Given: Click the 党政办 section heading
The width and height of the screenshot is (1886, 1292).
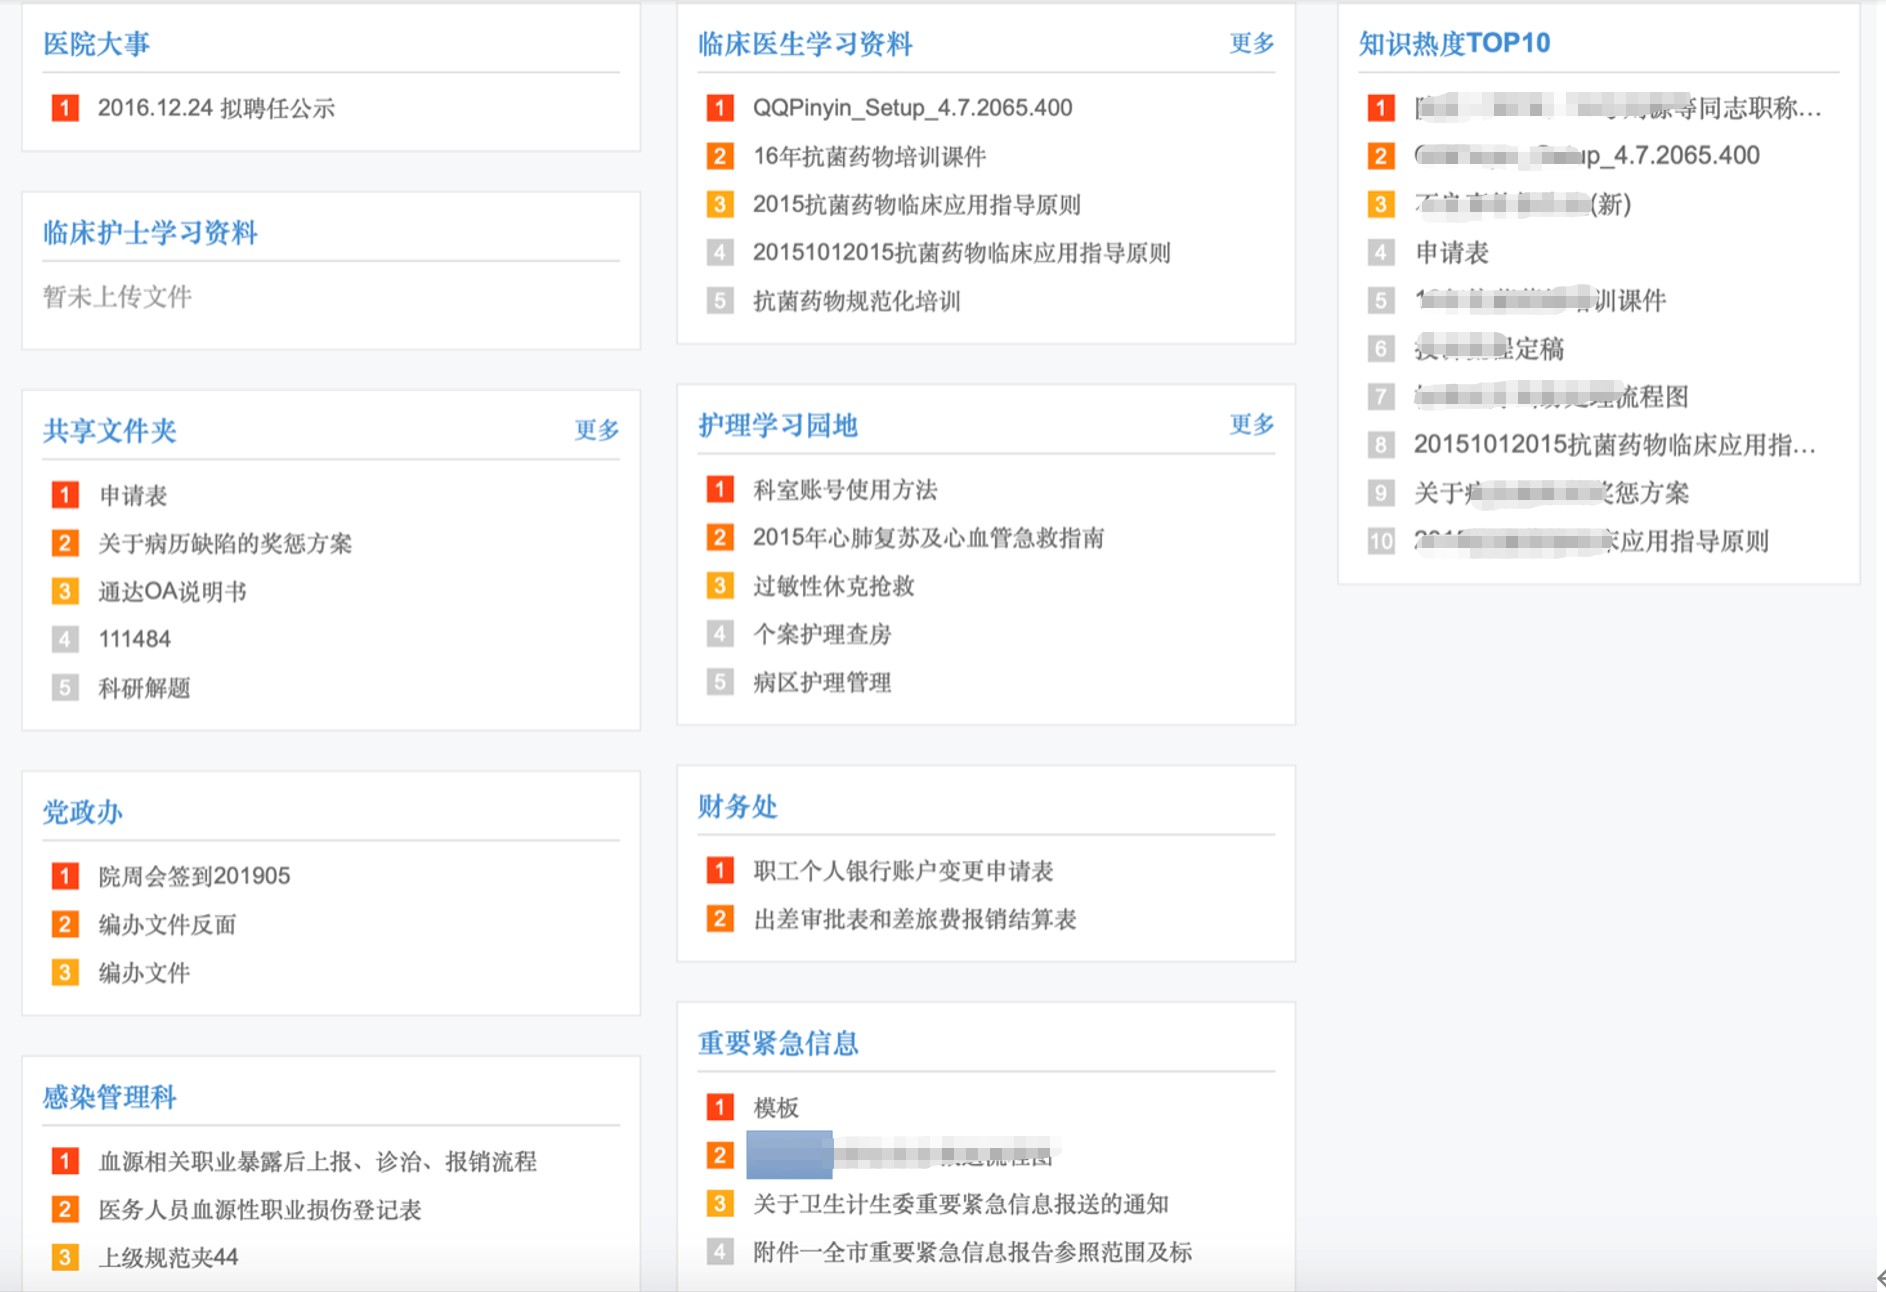Looking at the screenshot, I should pyautogui.click(x=82, y=811).
